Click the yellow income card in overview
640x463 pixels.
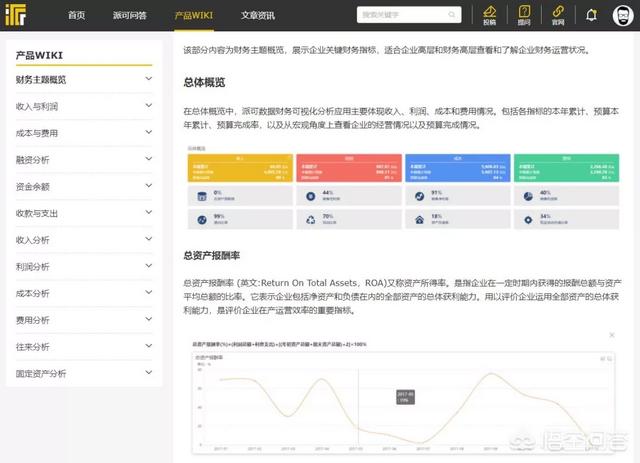[238, 168]
